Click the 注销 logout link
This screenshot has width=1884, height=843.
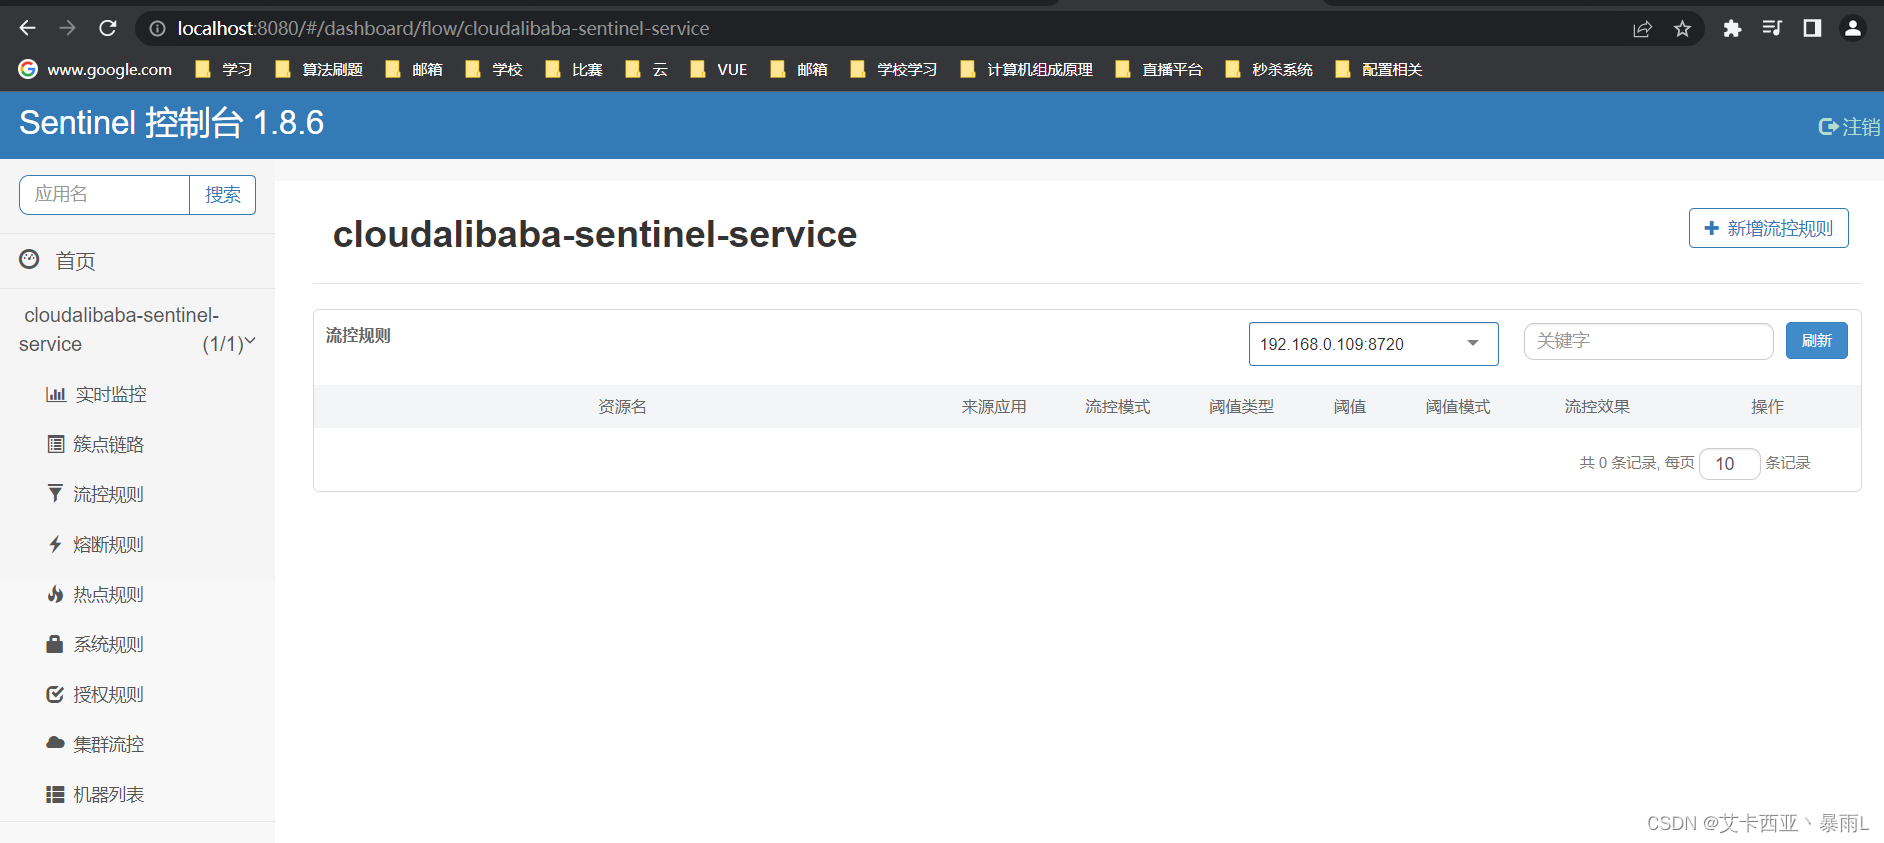1849,126
